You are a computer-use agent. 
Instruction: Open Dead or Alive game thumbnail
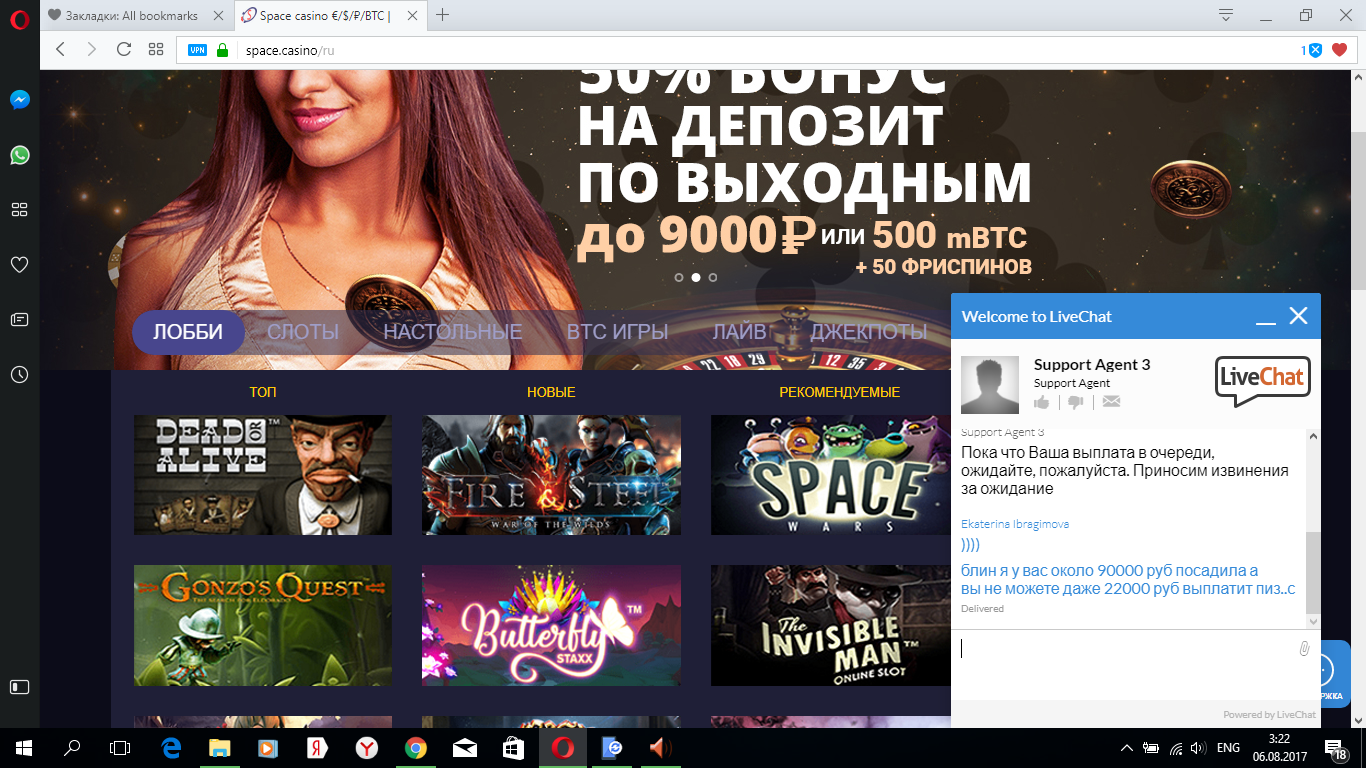click(x=263, y=475)
